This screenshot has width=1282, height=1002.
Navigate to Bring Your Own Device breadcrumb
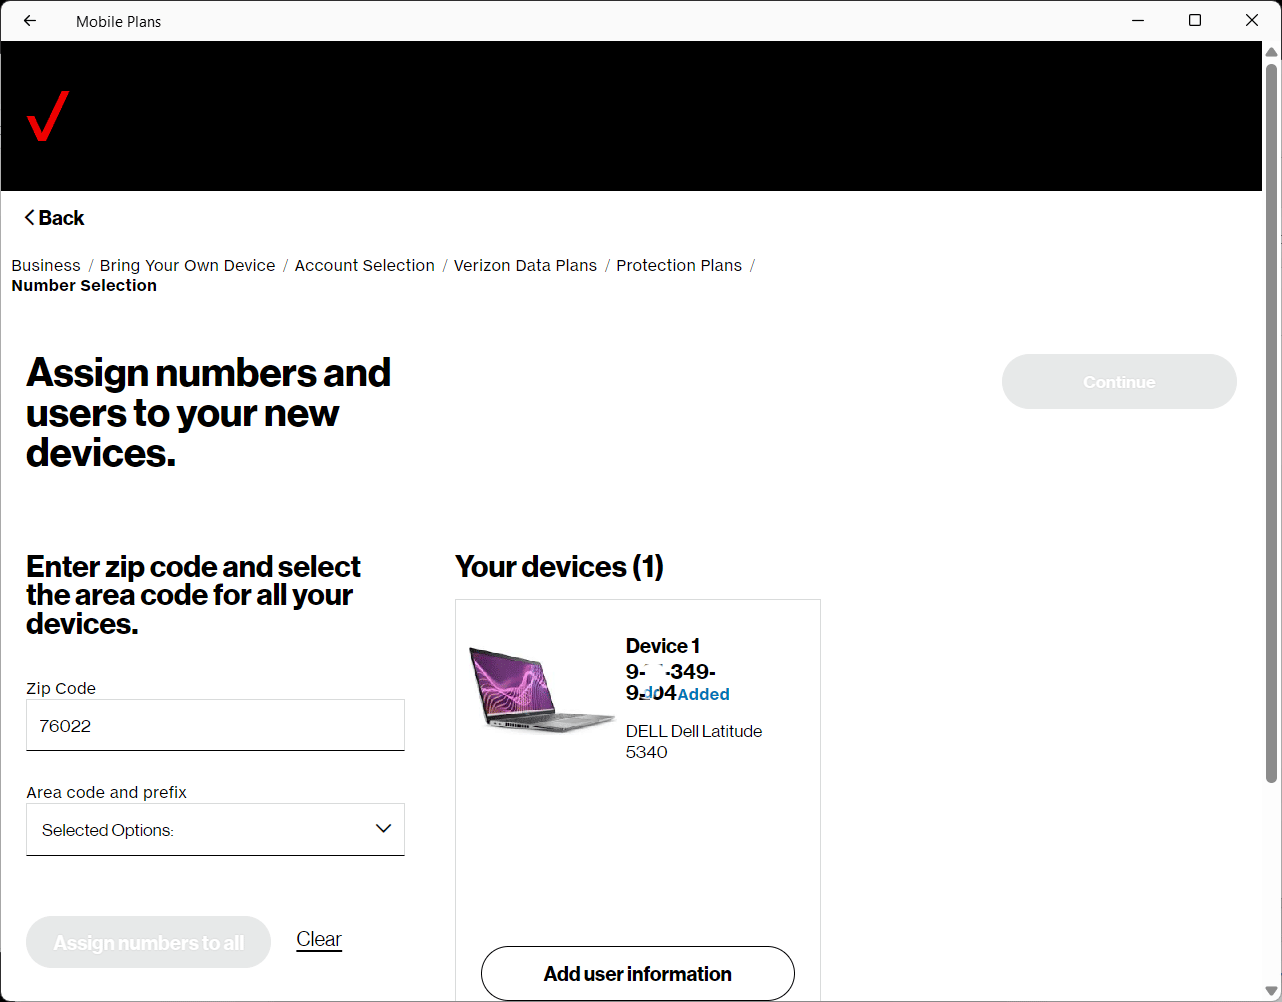187,265
